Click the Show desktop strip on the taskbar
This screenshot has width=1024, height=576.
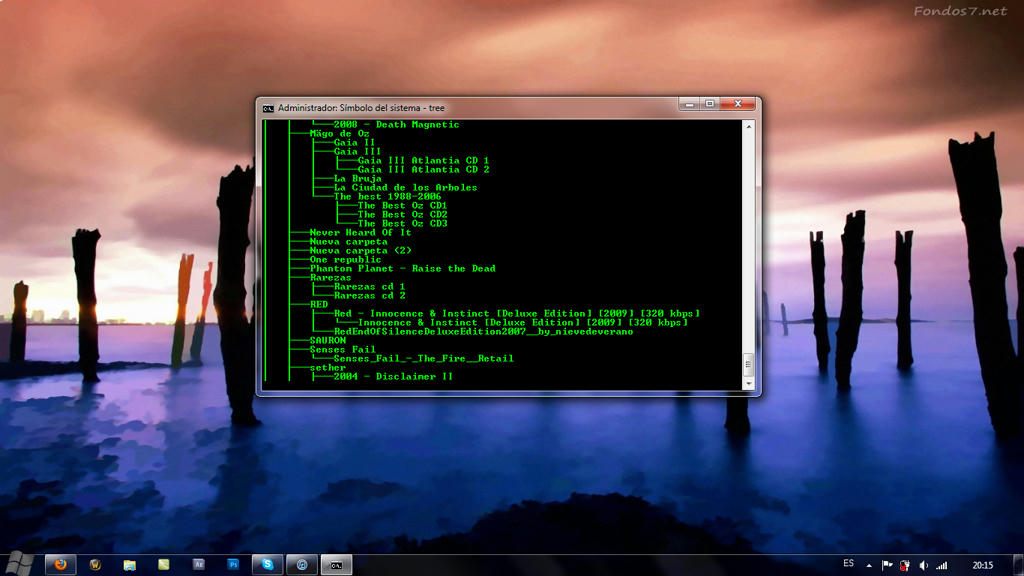tap(1019, 564)
